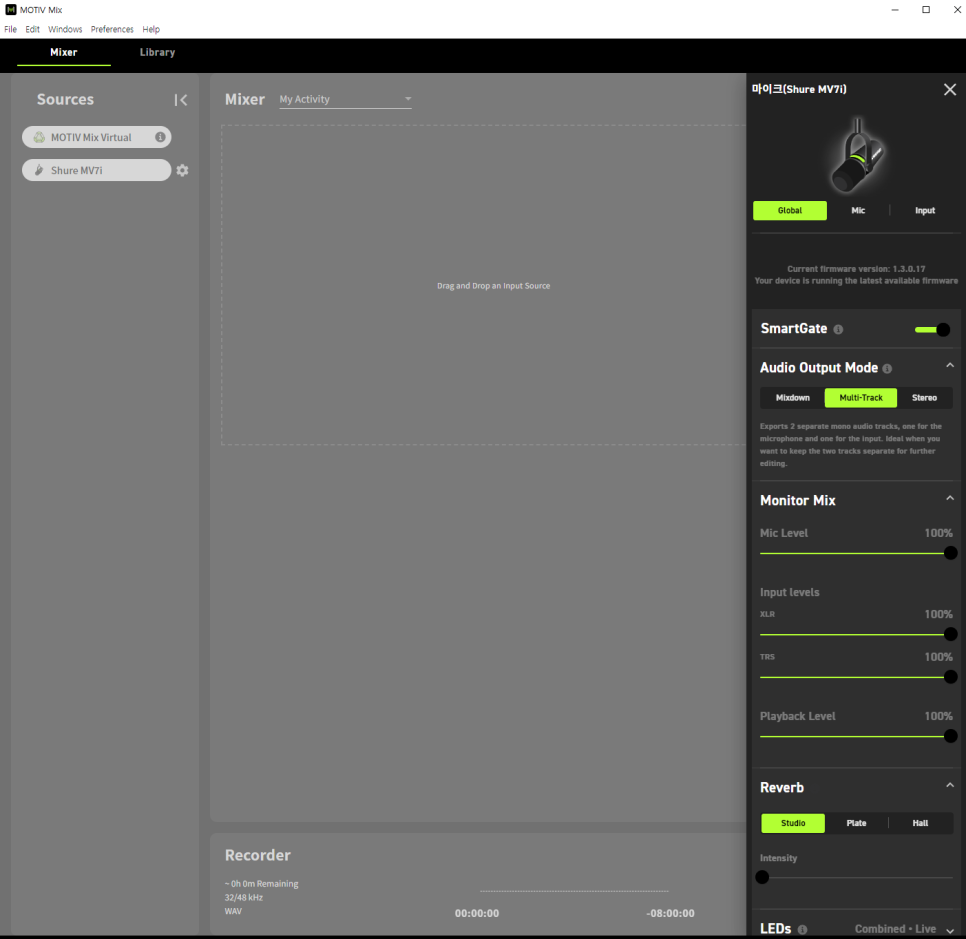Viewport: 966px width, 939px height.
Task: Collapse the Monitor Mix section
Action: point(950,498)
